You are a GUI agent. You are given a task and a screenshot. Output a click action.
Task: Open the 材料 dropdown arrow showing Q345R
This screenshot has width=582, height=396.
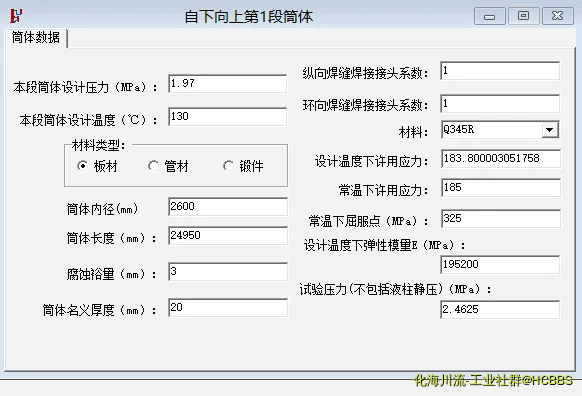point(550,130)
